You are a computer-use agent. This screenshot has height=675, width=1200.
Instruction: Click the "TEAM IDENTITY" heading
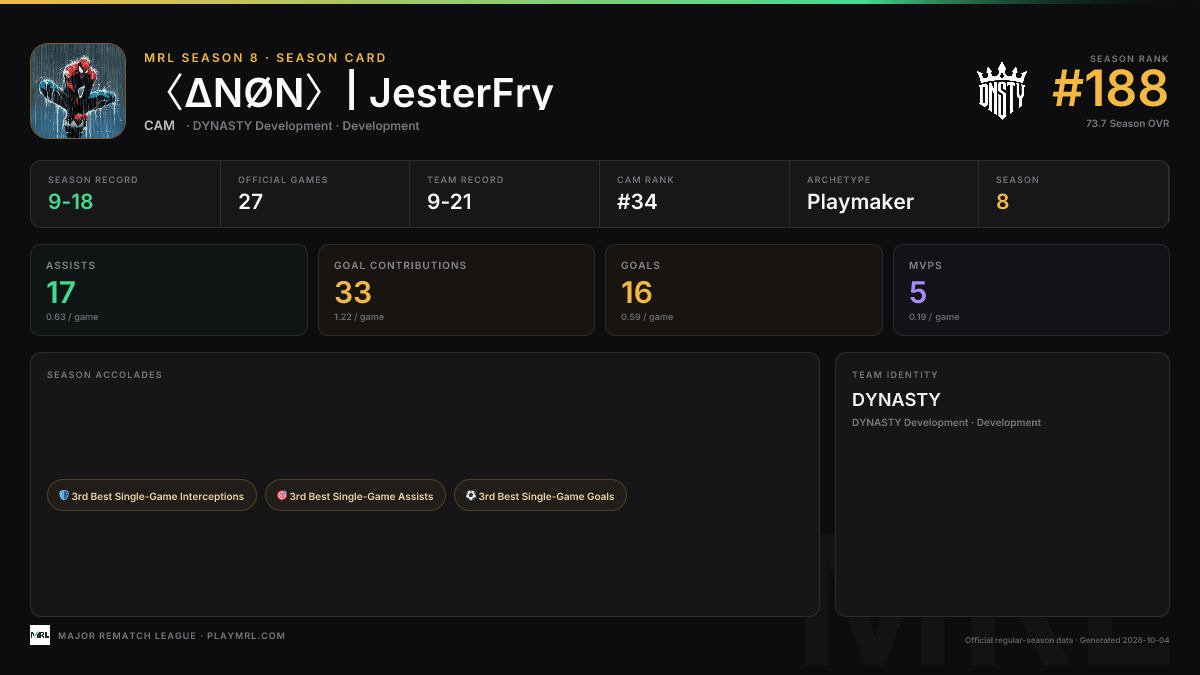click(895, 375)
